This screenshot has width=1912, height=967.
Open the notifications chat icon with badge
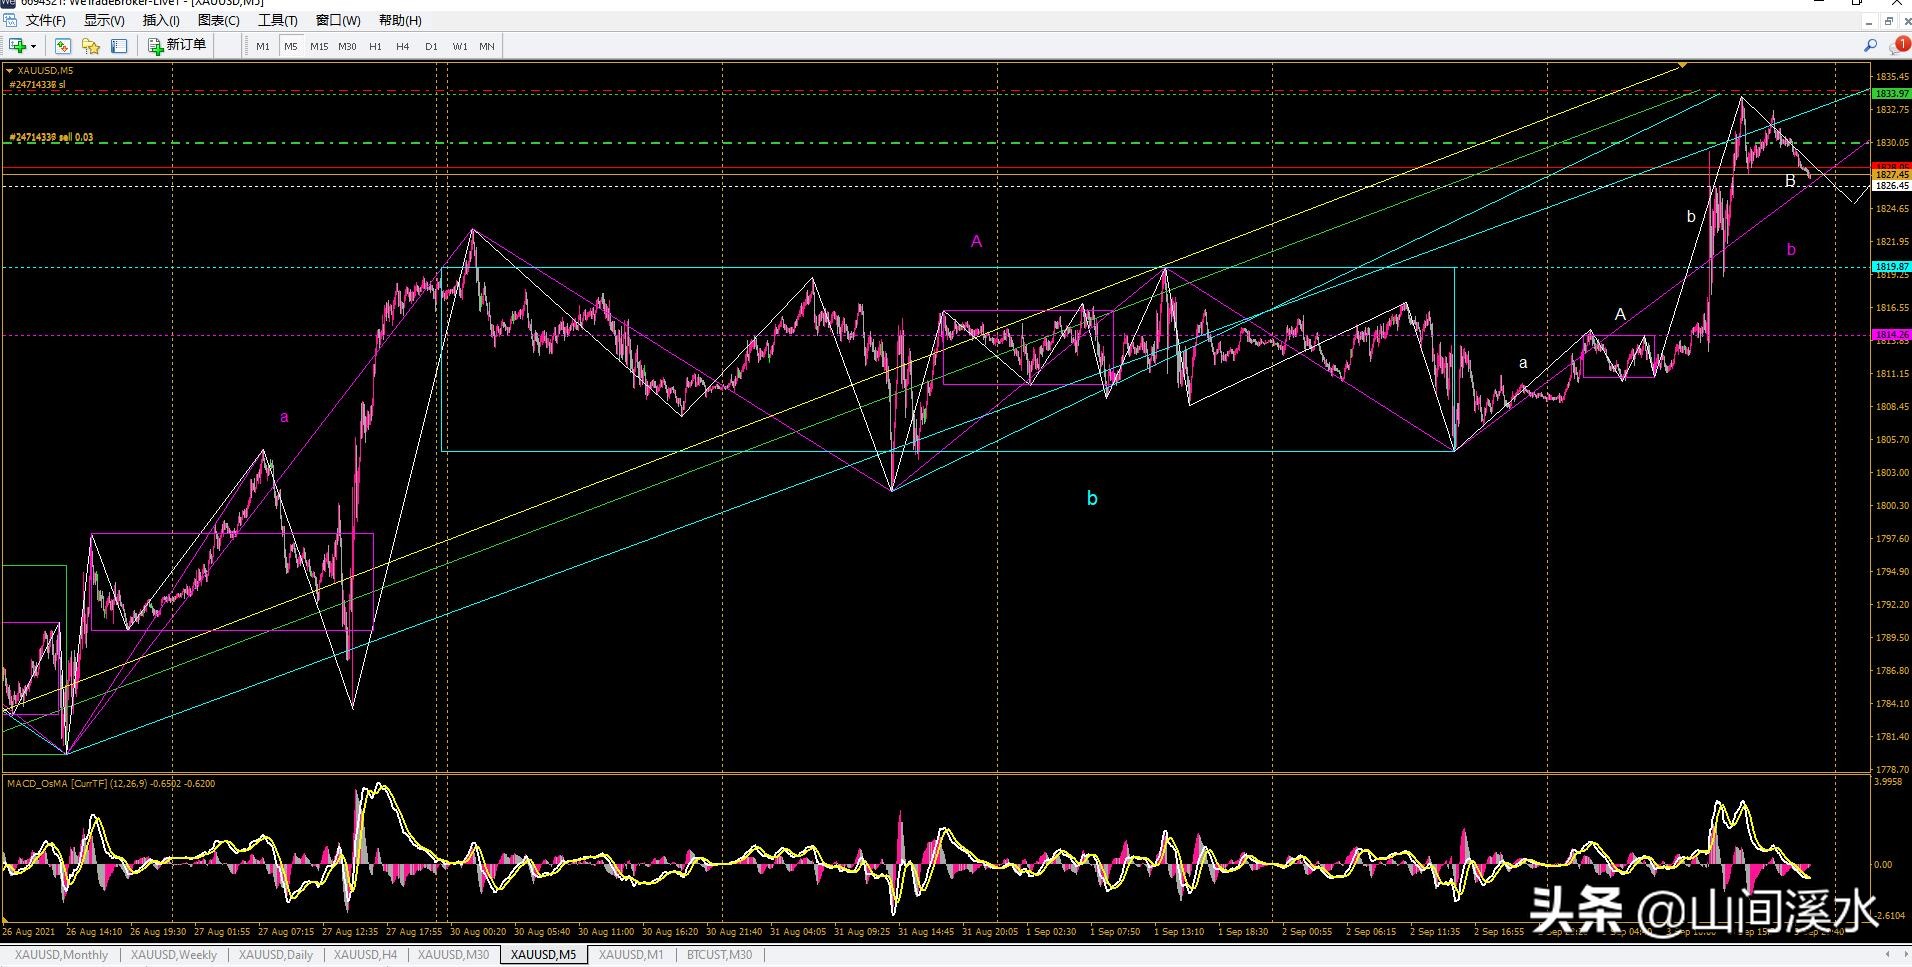1898,46
